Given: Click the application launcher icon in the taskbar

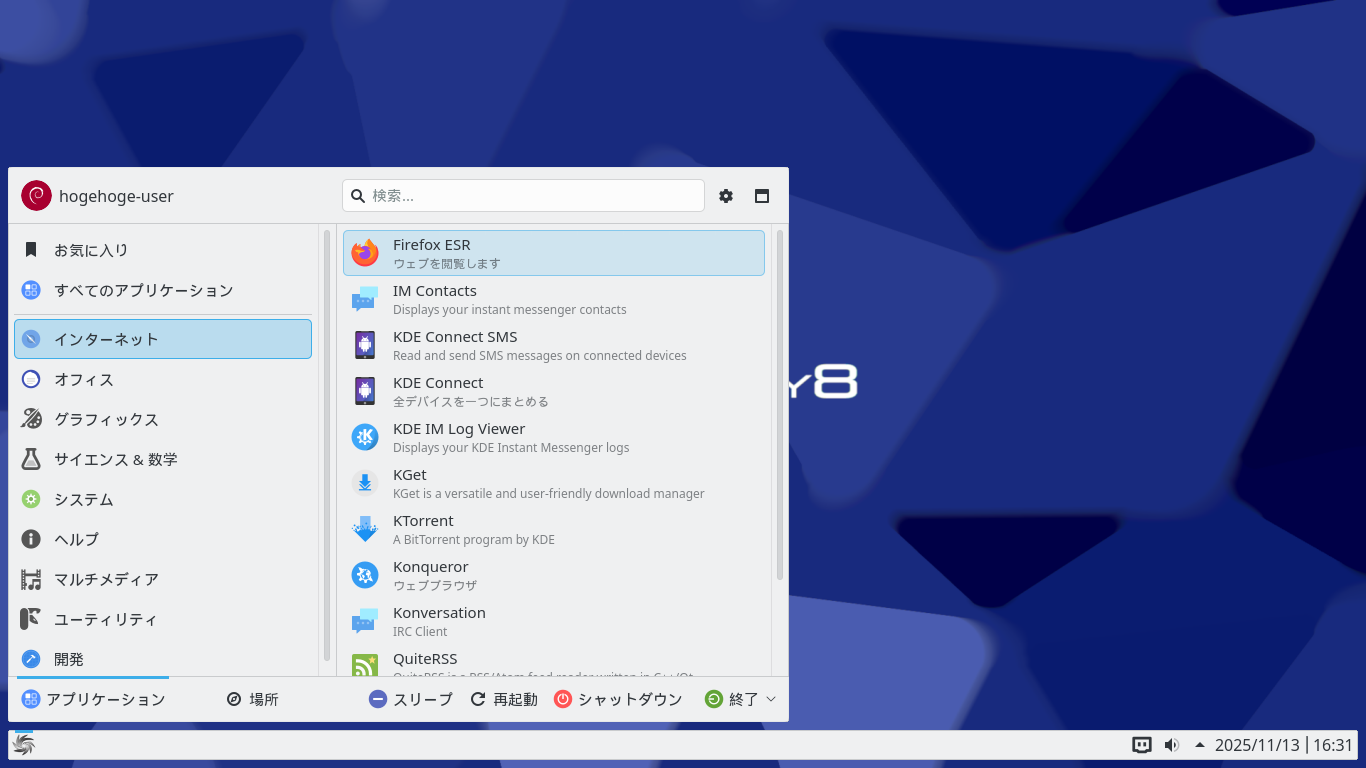Looking at the screenshot, I should coord(23,745).
